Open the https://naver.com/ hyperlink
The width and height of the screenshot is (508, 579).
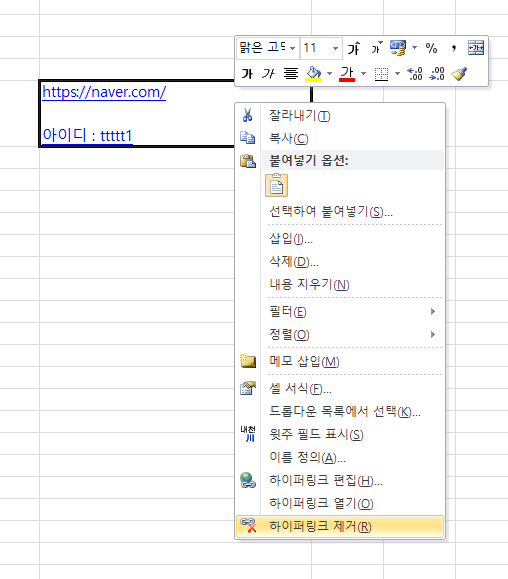point(104,92)
